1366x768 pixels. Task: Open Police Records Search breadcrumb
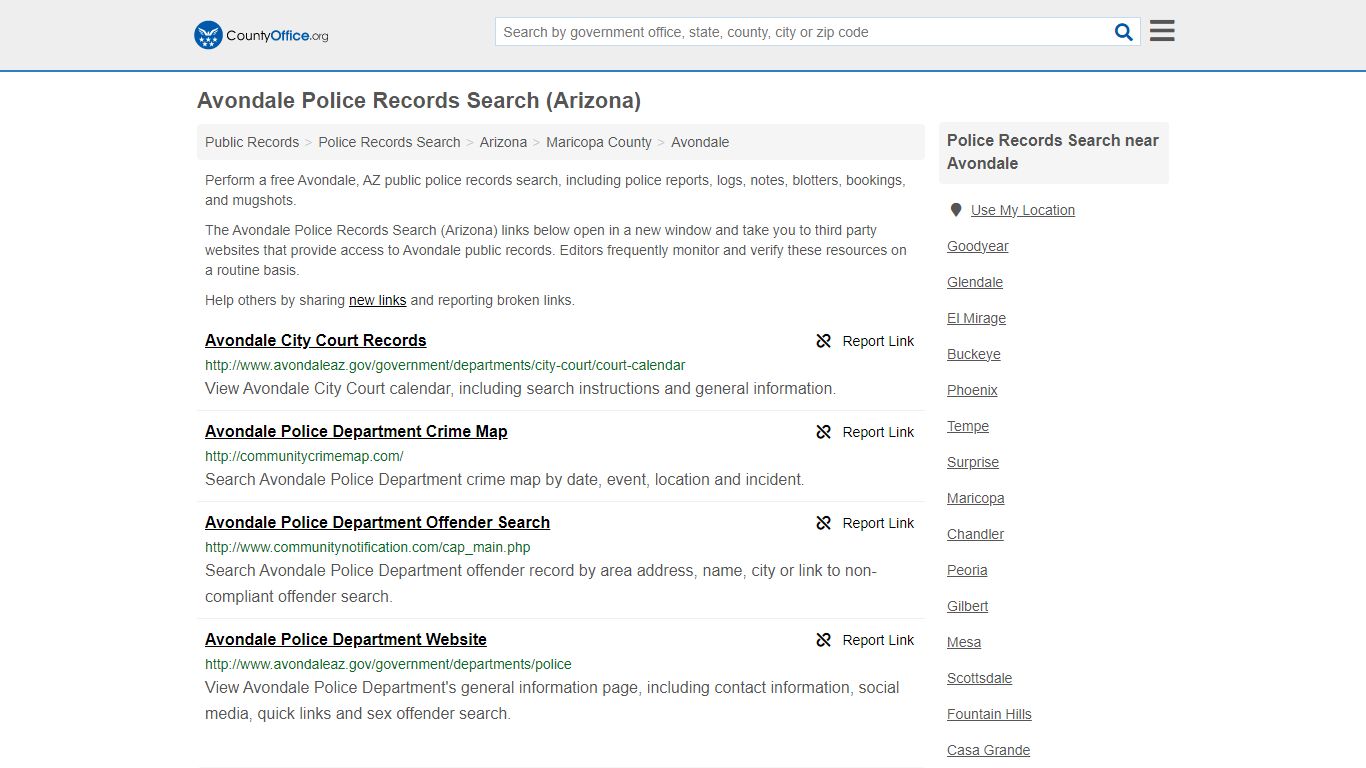389,142
